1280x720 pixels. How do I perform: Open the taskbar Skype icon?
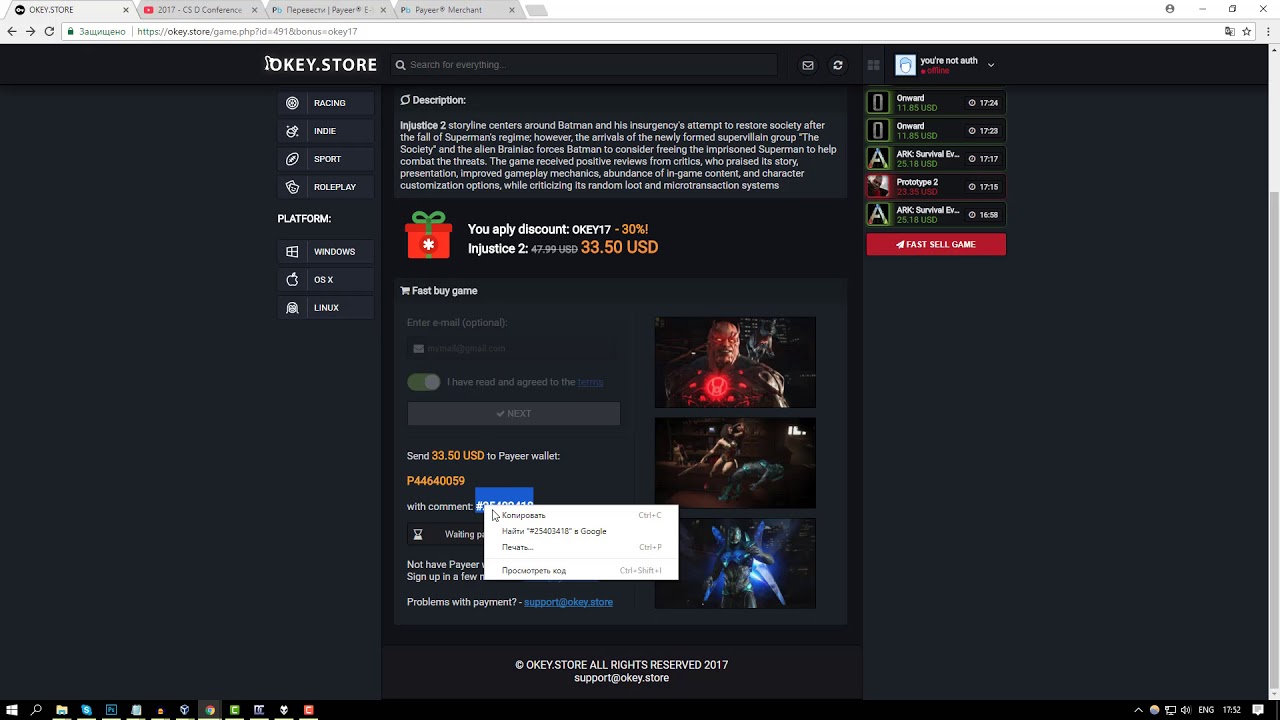coord(86,710)
